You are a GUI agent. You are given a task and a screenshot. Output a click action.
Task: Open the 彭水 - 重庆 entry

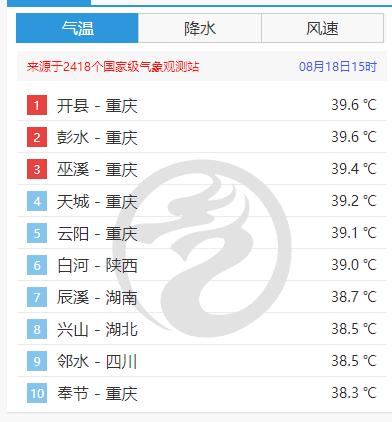97,138
